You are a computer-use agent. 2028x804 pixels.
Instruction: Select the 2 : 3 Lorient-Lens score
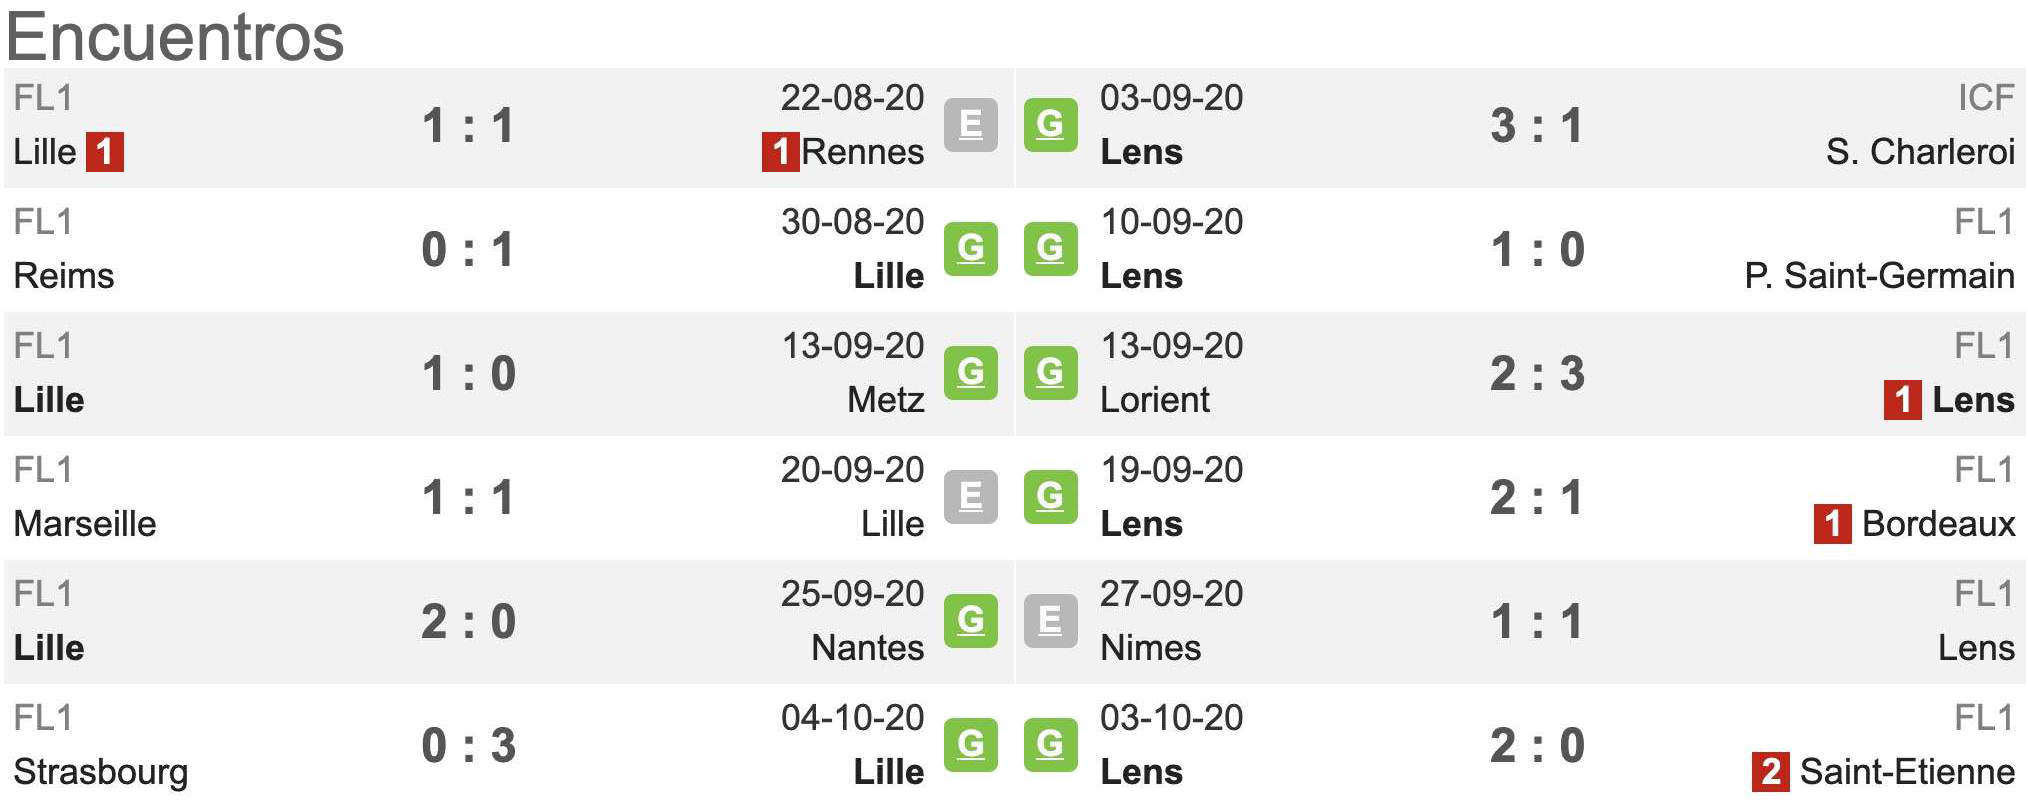click(1537, 374)
